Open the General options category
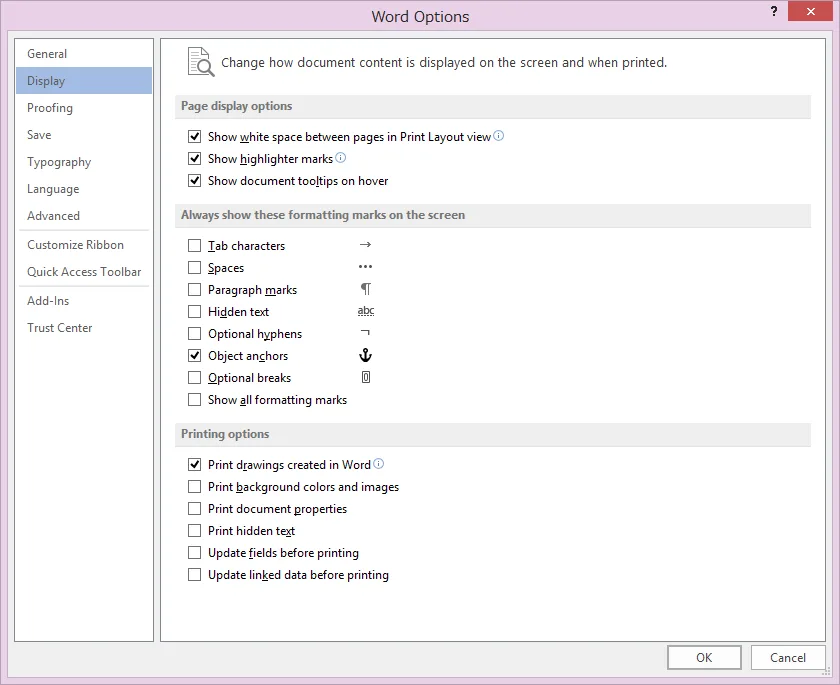Viewport: 840px width, 685px height. tap(84, 54)
